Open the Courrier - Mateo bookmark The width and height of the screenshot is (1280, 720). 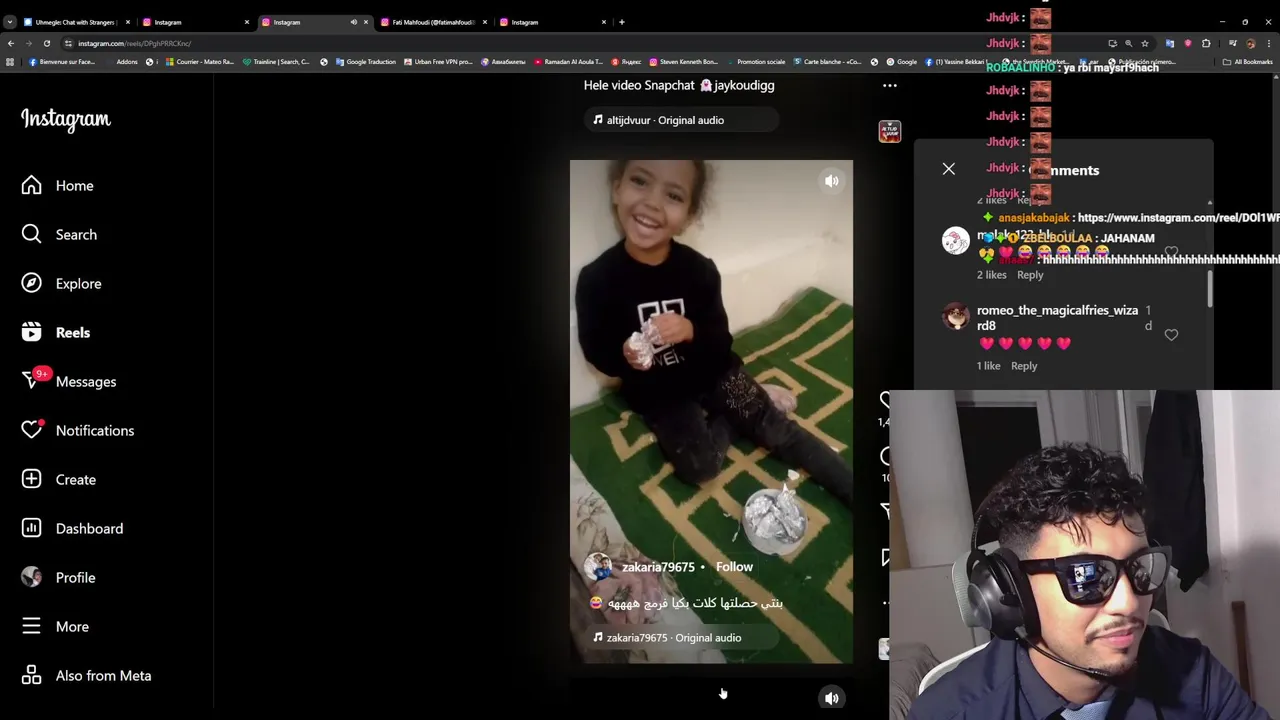(x=200, y=62)
